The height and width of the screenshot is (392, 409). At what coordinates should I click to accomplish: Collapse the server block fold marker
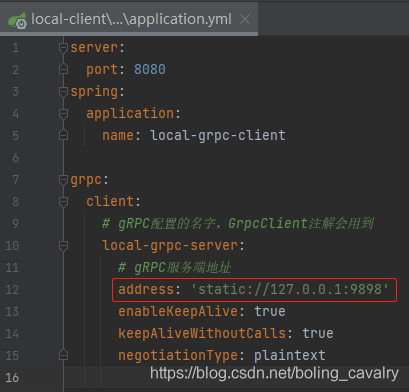(x=63, y=48)
